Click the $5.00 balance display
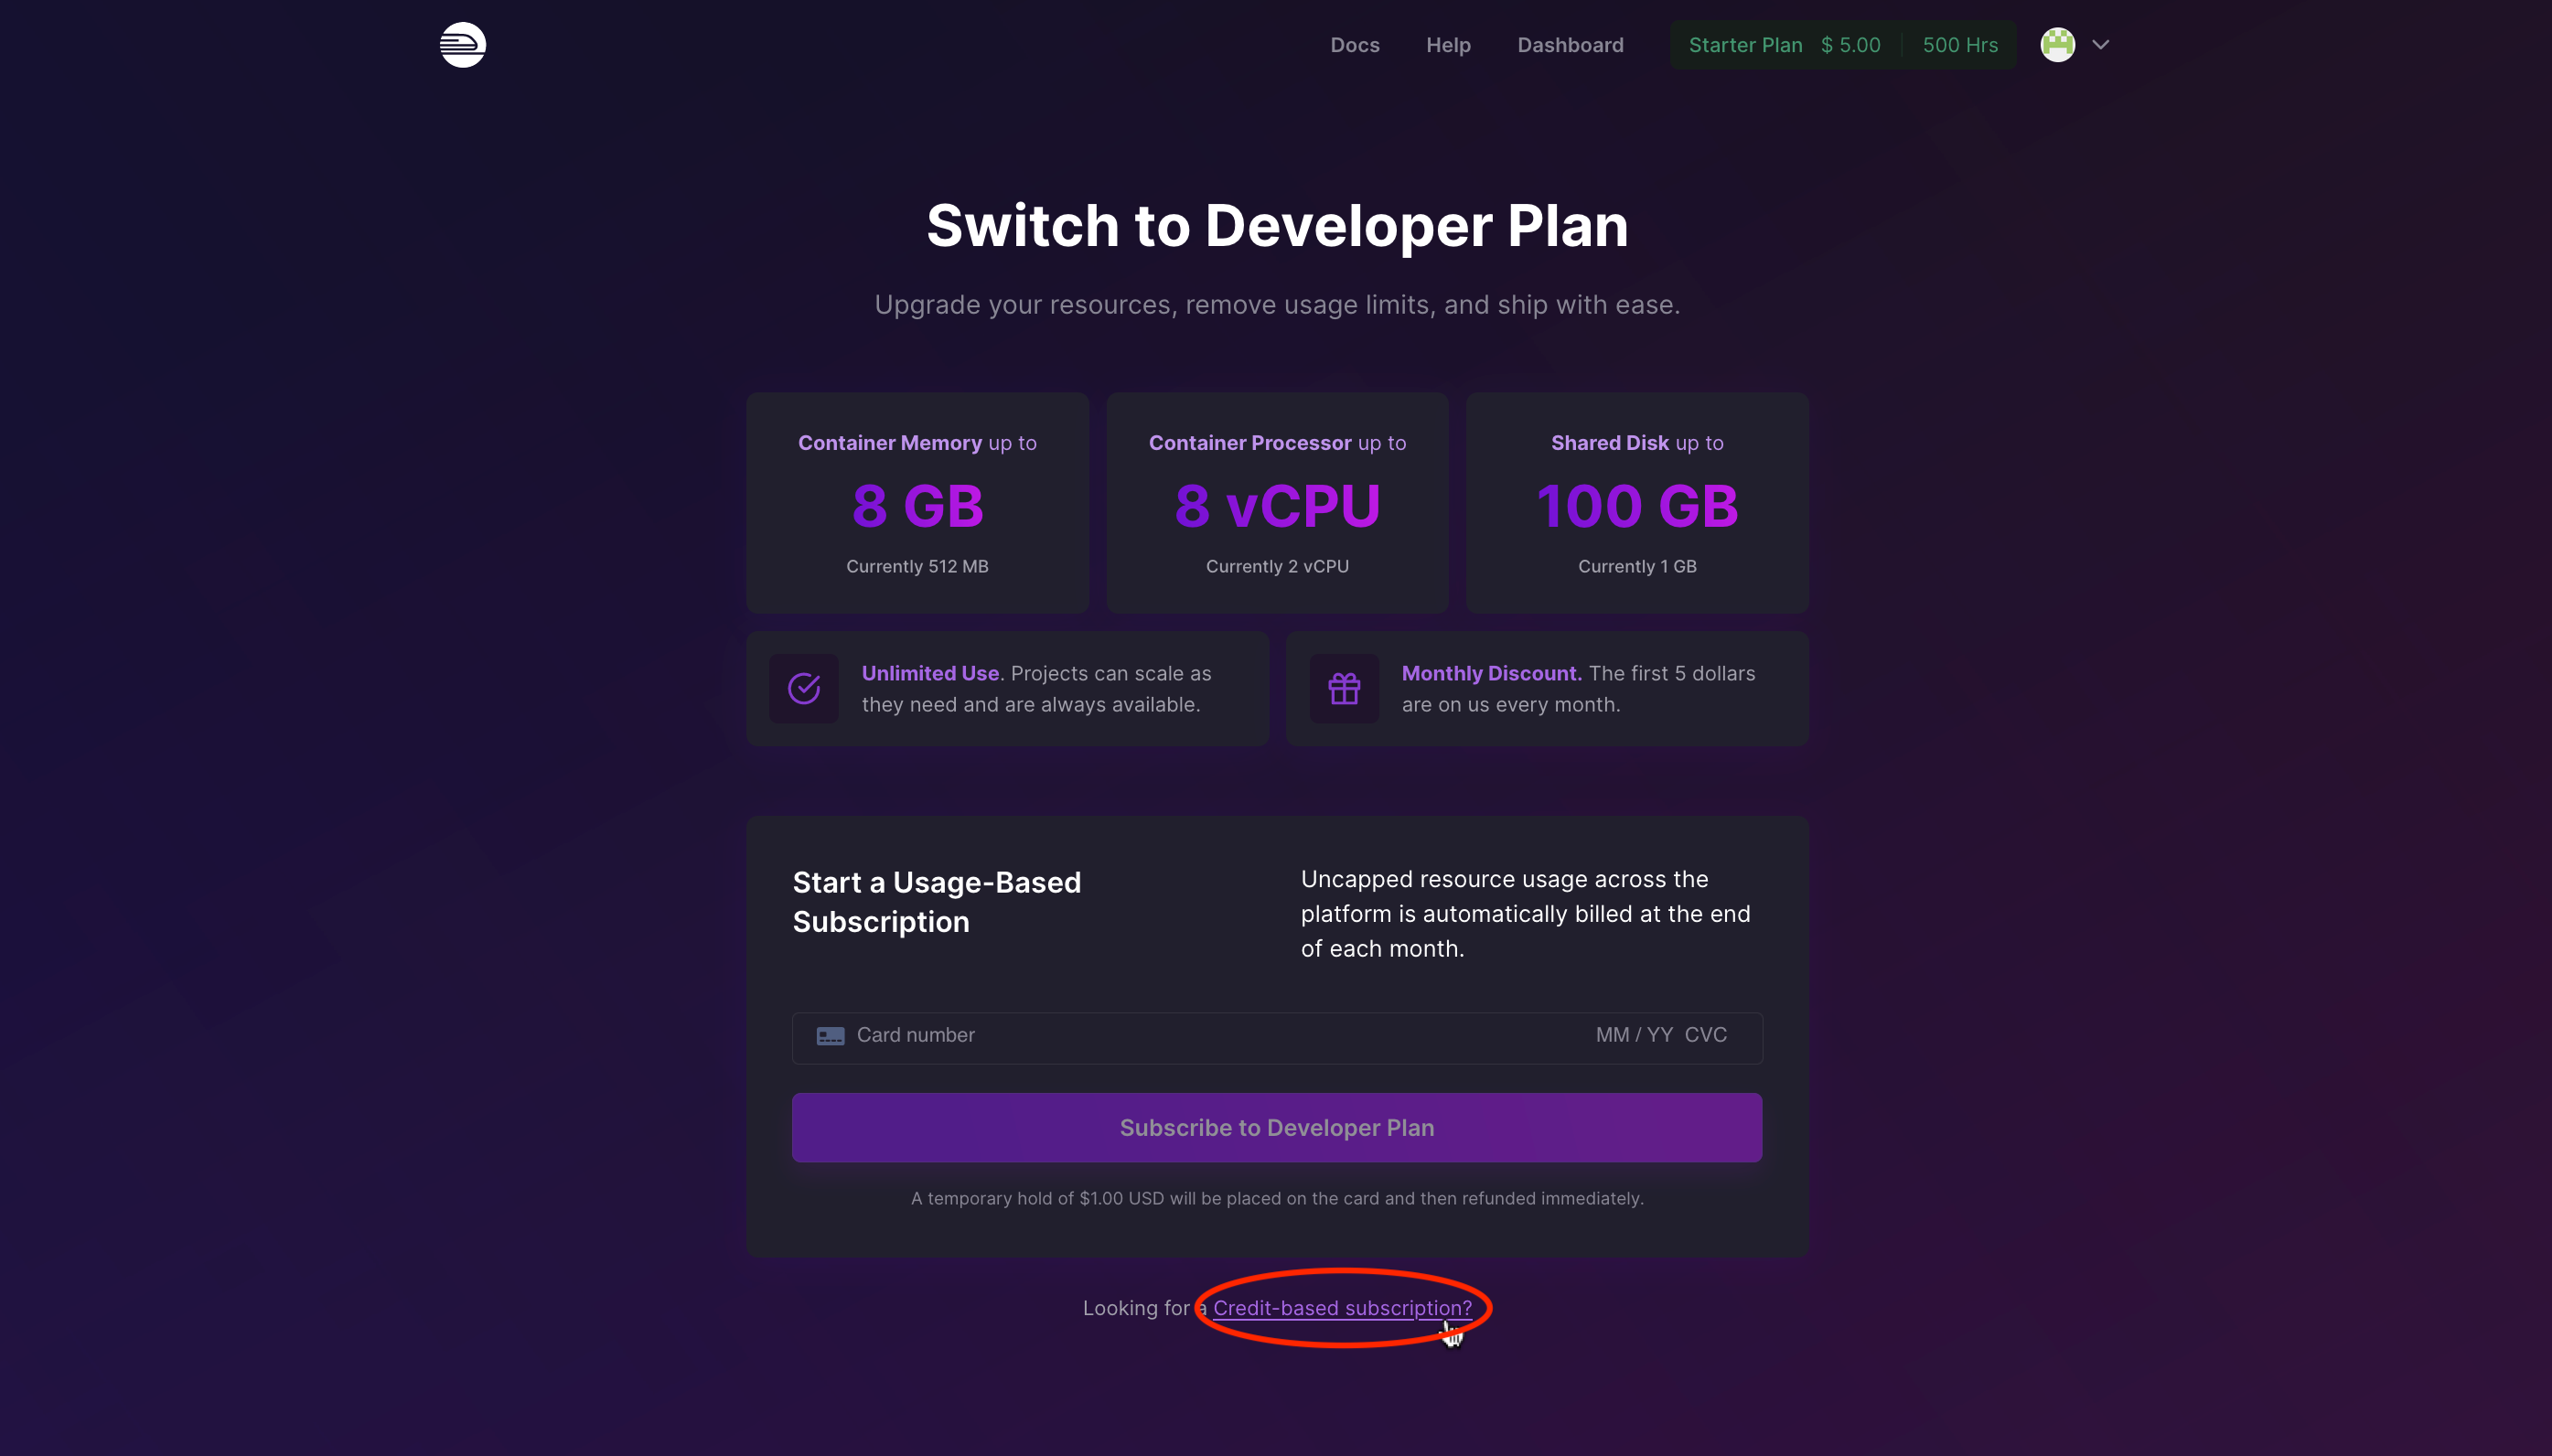2552x1456 pixels. pyautogui.click(x=1850, y=44)
